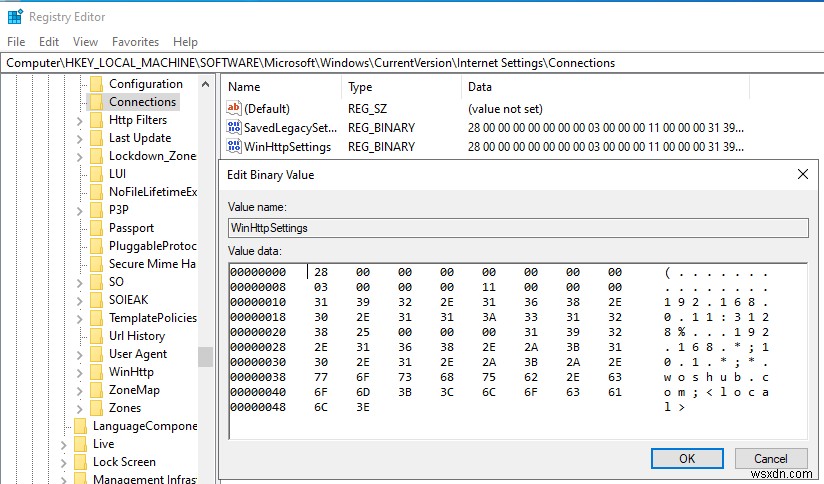Open the Help menu
This screenshot has height=484, width=824.
tap(185, 42)
